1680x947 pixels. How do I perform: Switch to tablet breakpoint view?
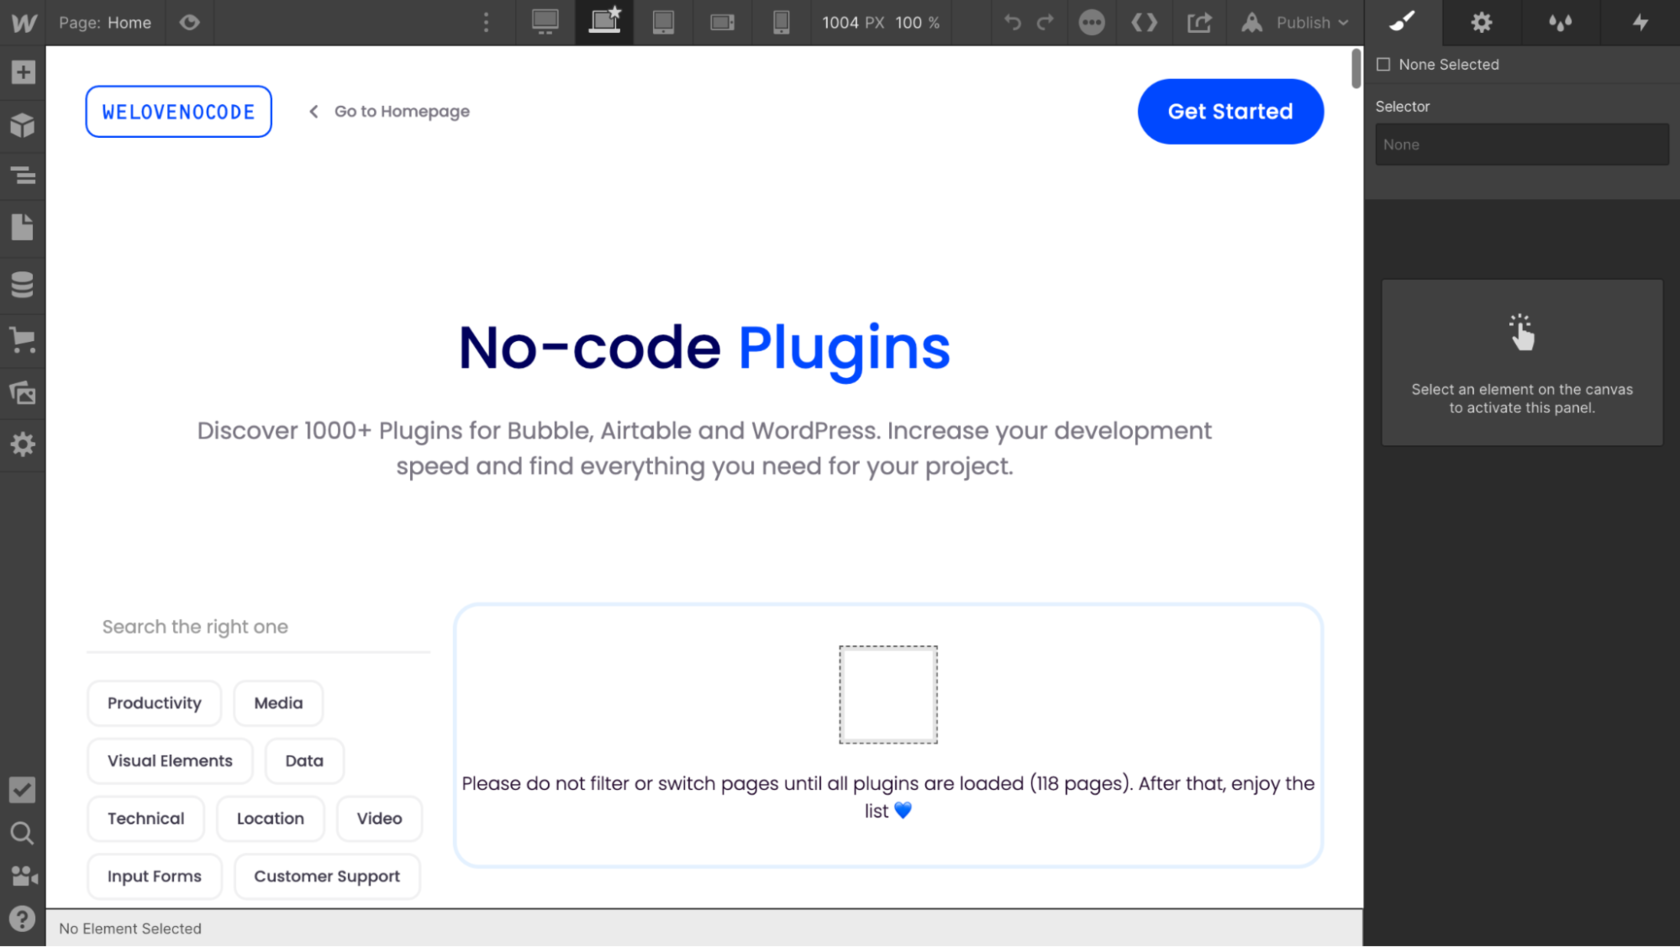tap(663, 22)
